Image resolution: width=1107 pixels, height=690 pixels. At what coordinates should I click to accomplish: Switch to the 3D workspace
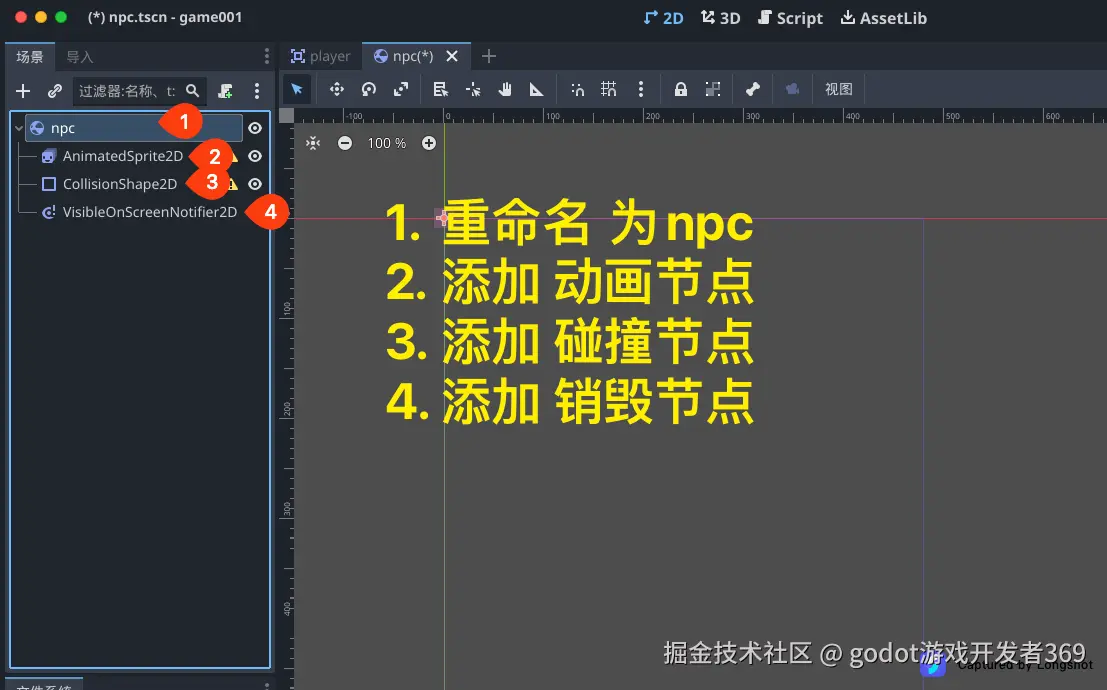721,18
